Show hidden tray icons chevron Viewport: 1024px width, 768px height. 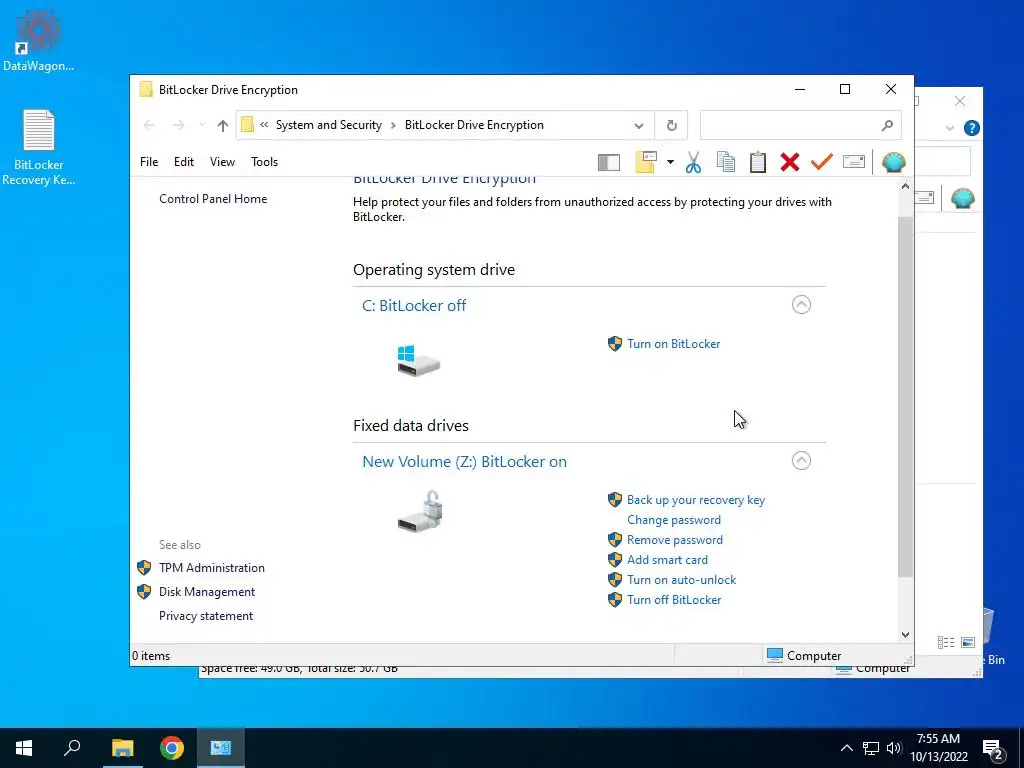(846, 748)
